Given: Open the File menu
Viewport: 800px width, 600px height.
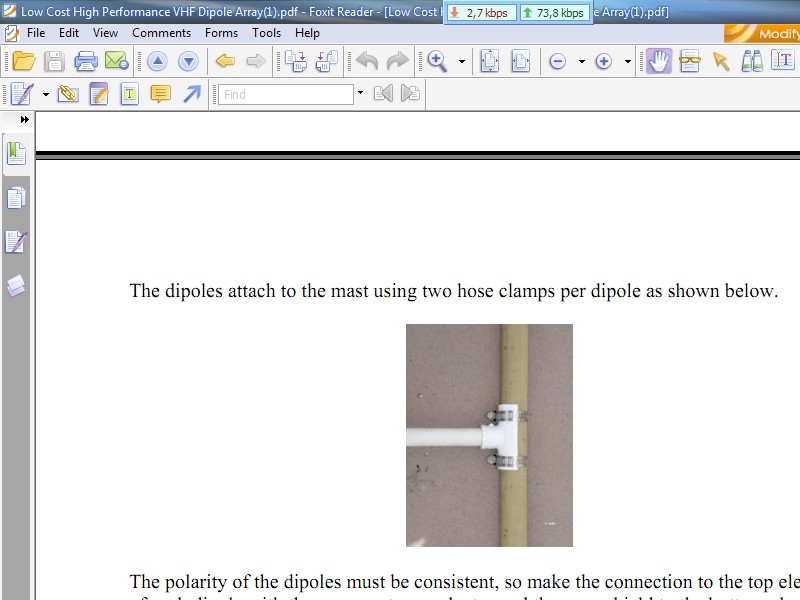Looking at the screenshot, I should [36, 33].
